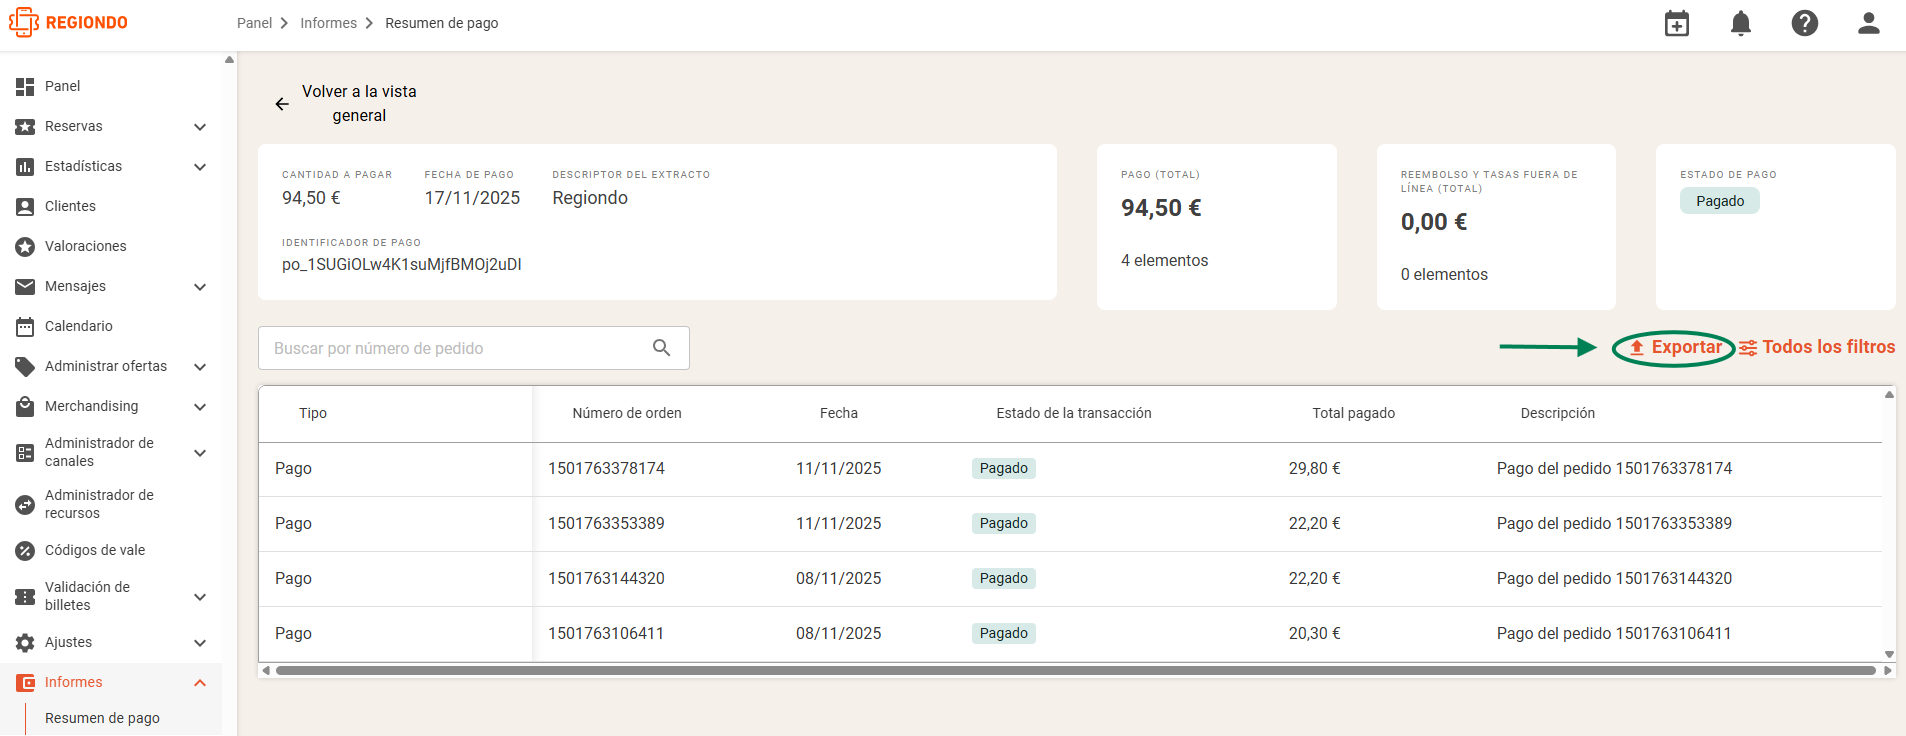Click the Estadísticas chart icon
Viewport: 1906px width, 736px height.
click(25, 167)
